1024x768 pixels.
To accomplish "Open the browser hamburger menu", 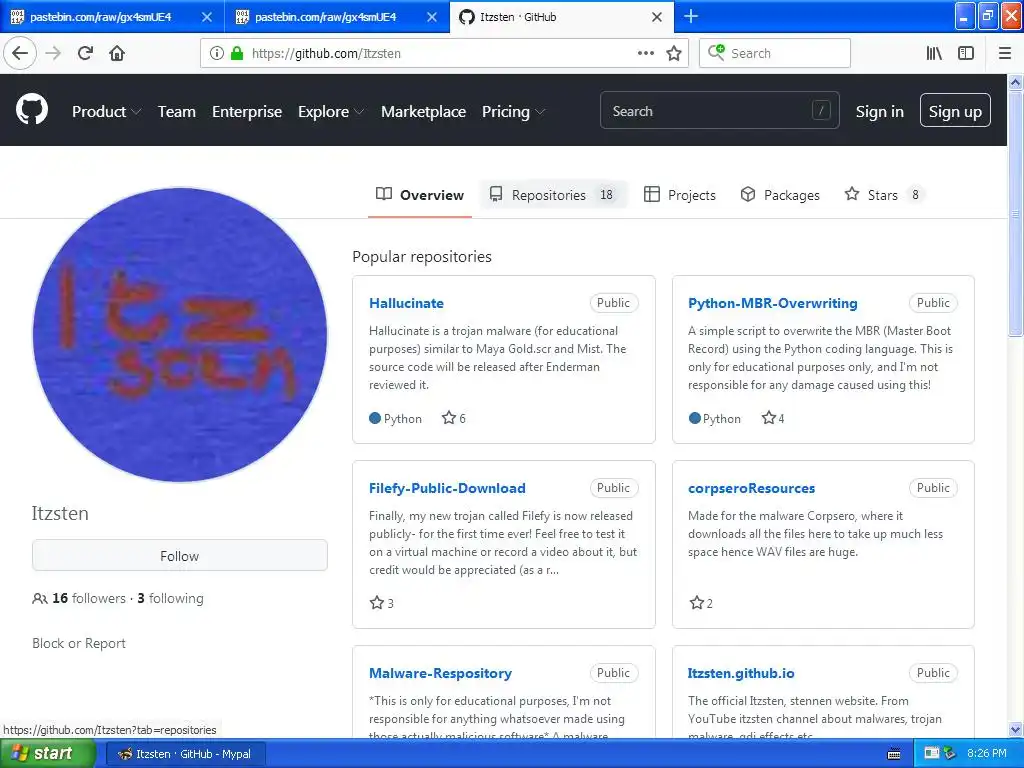I will 1005,53.
